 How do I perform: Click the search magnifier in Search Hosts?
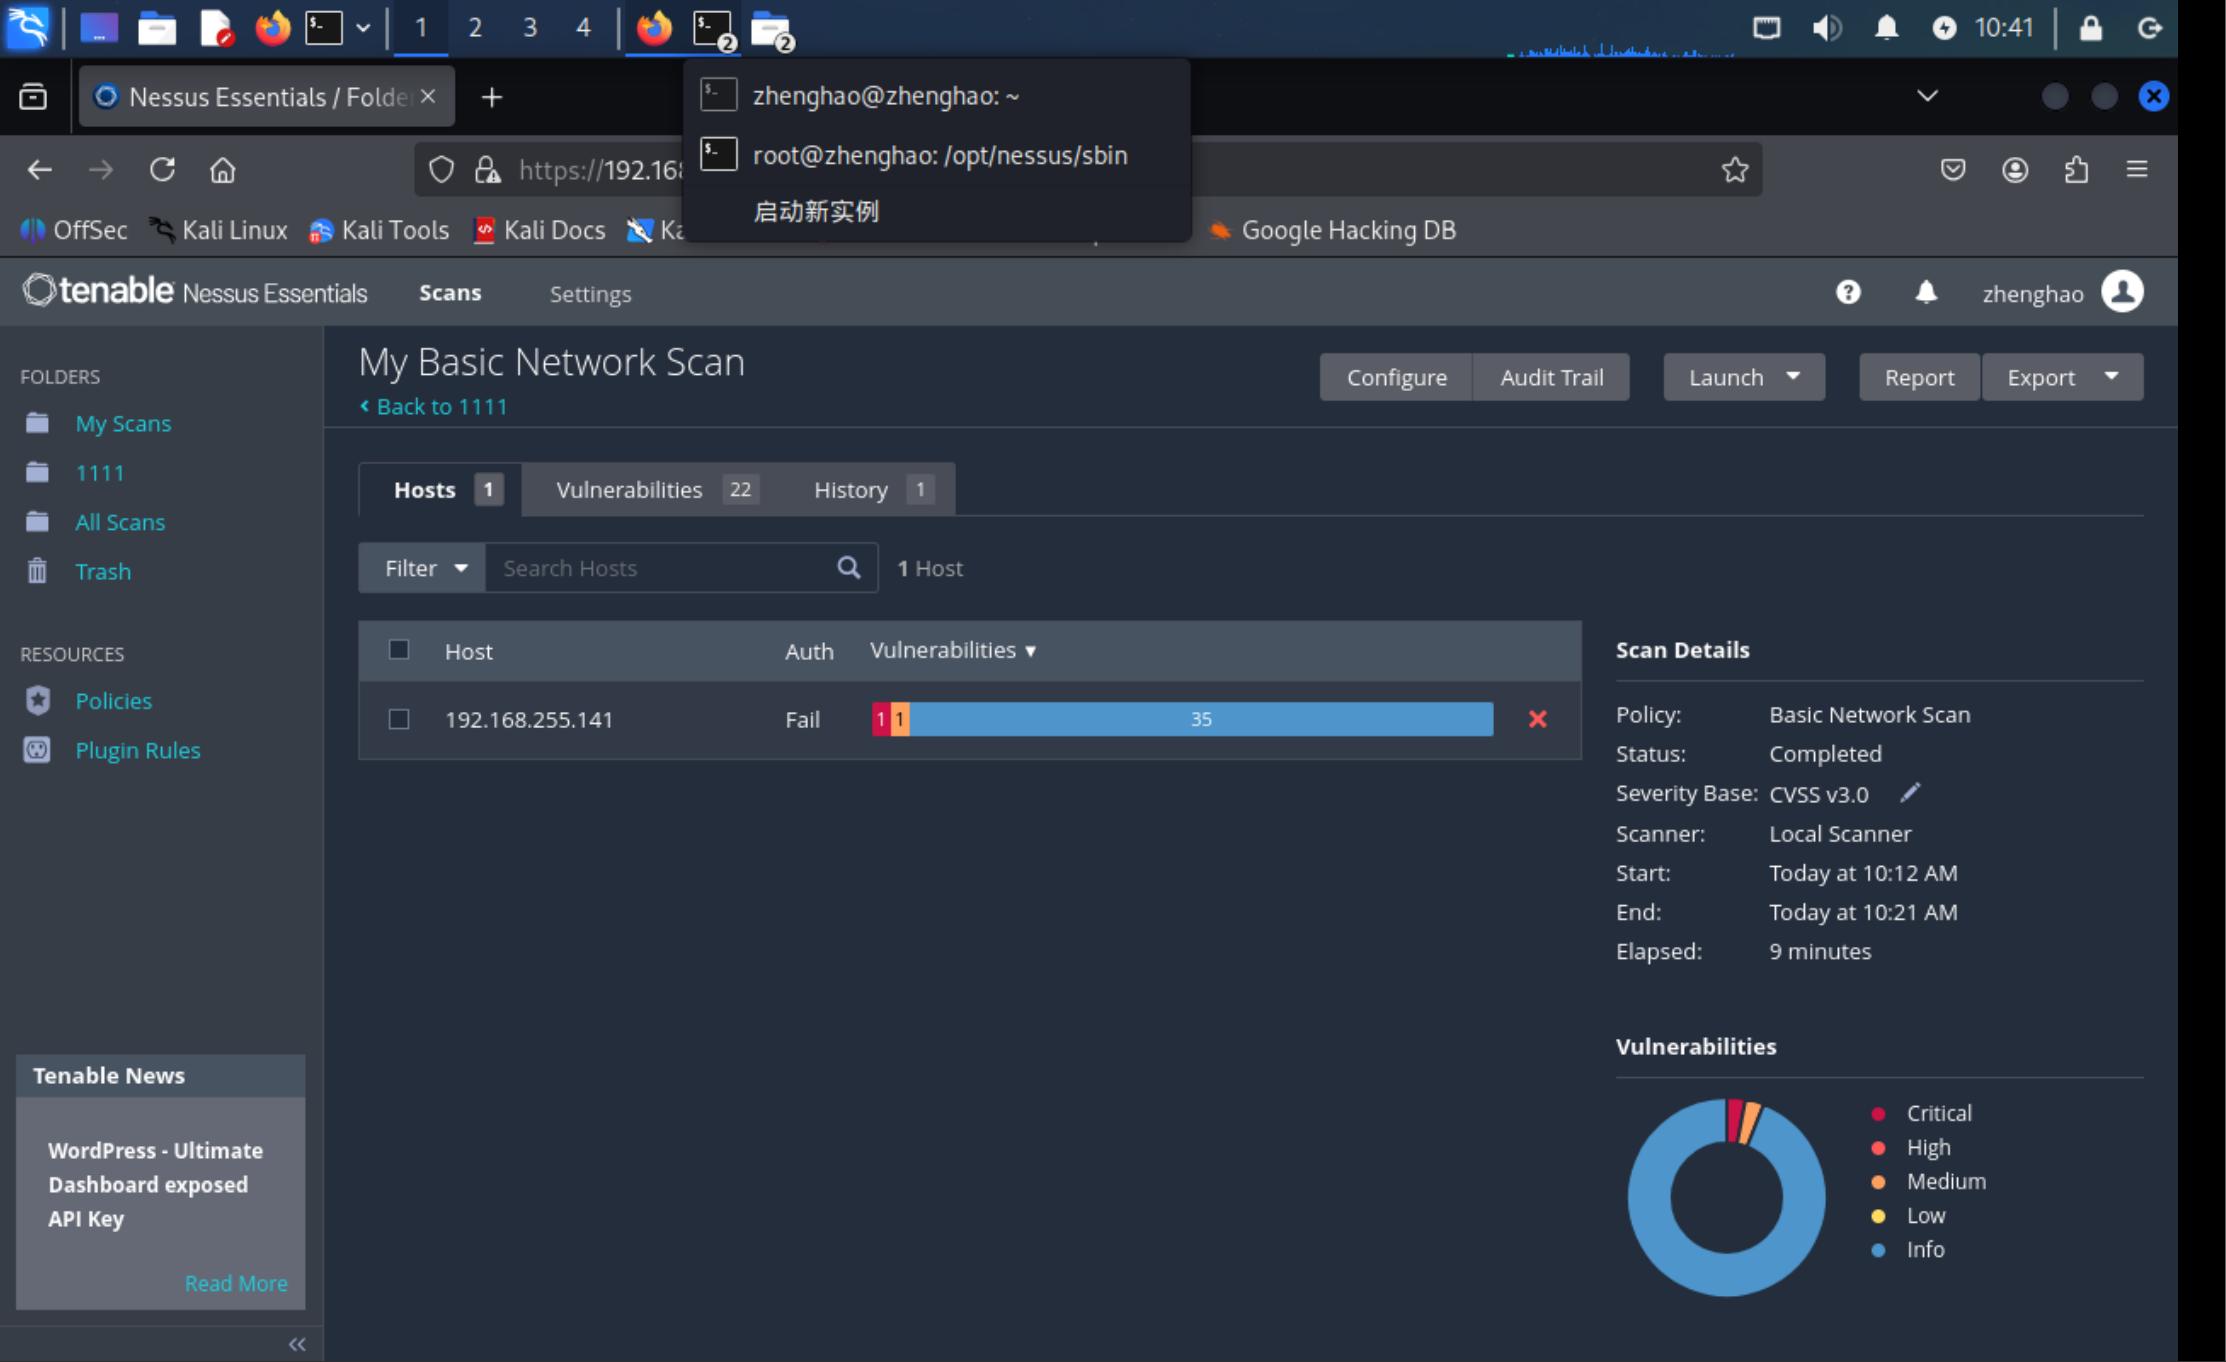(x=848, y=568)
